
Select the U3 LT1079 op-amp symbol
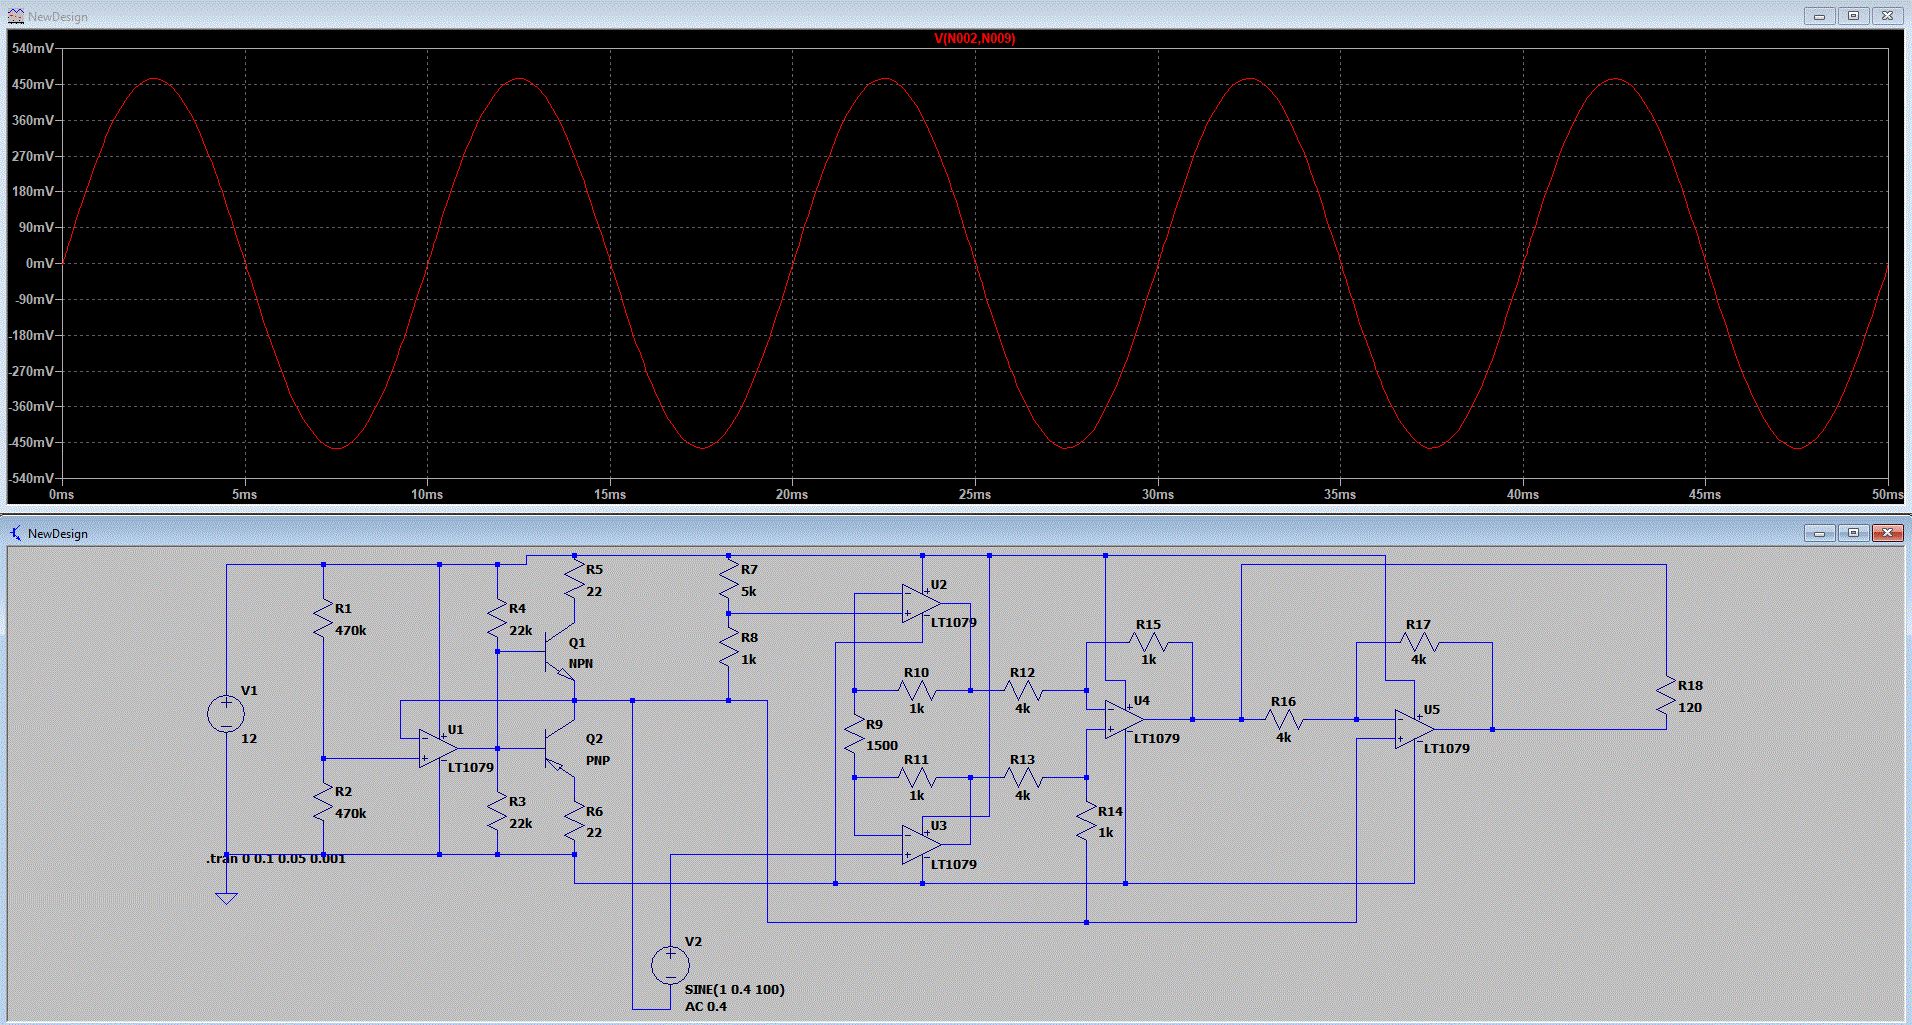tap(920, 845)
